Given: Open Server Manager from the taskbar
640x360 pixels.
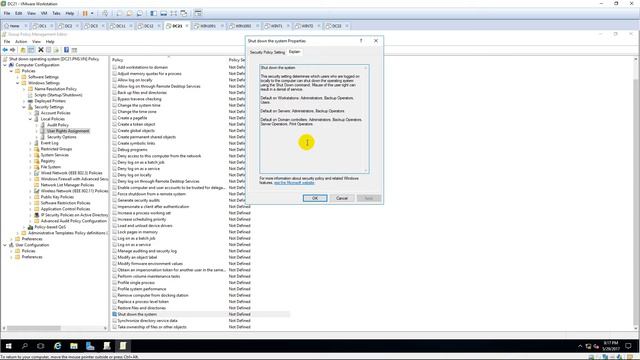Looking at the screenshot, I should [90, 346].
